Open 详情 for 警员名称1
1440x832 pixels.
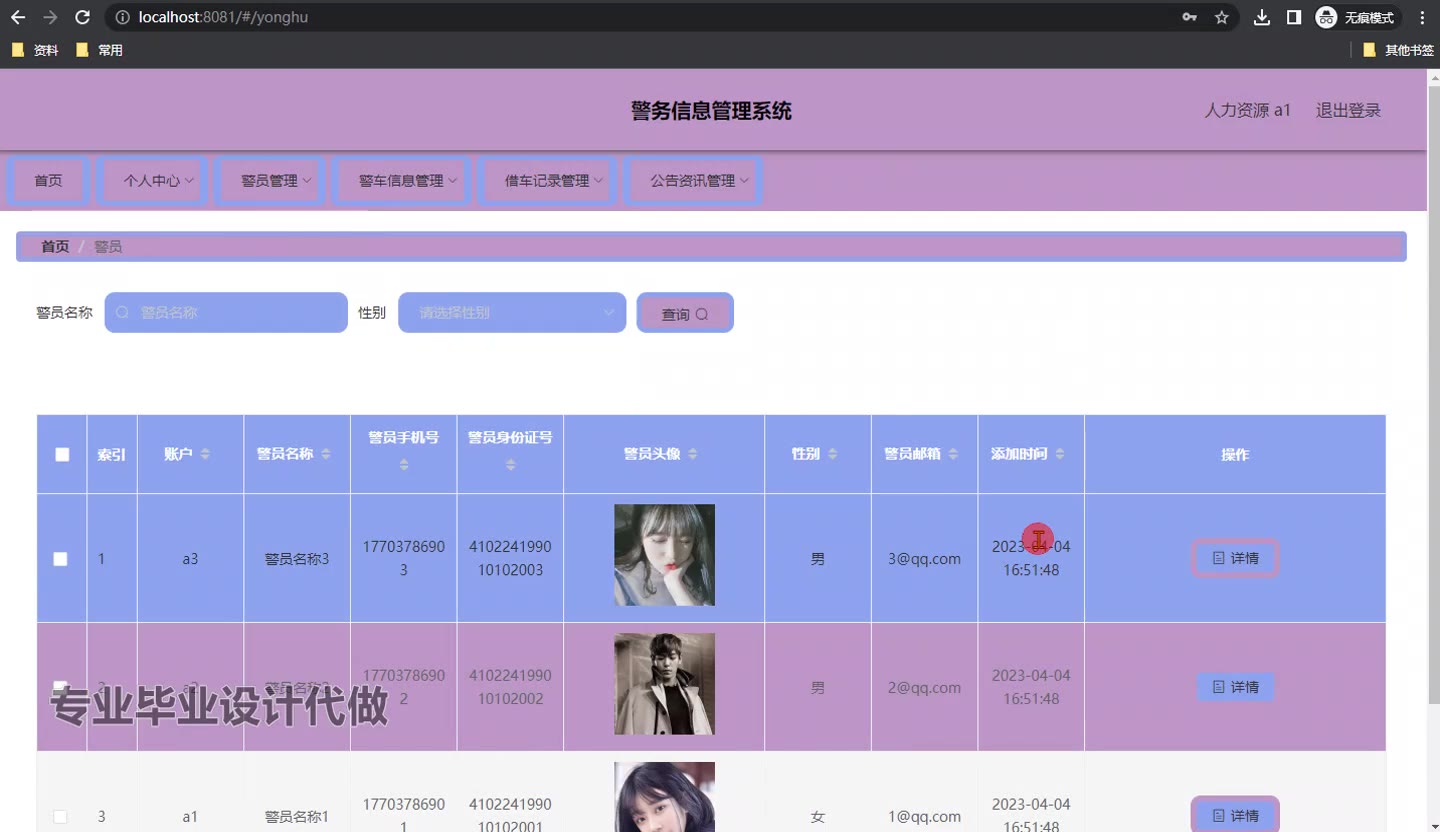click(1235, 815)
